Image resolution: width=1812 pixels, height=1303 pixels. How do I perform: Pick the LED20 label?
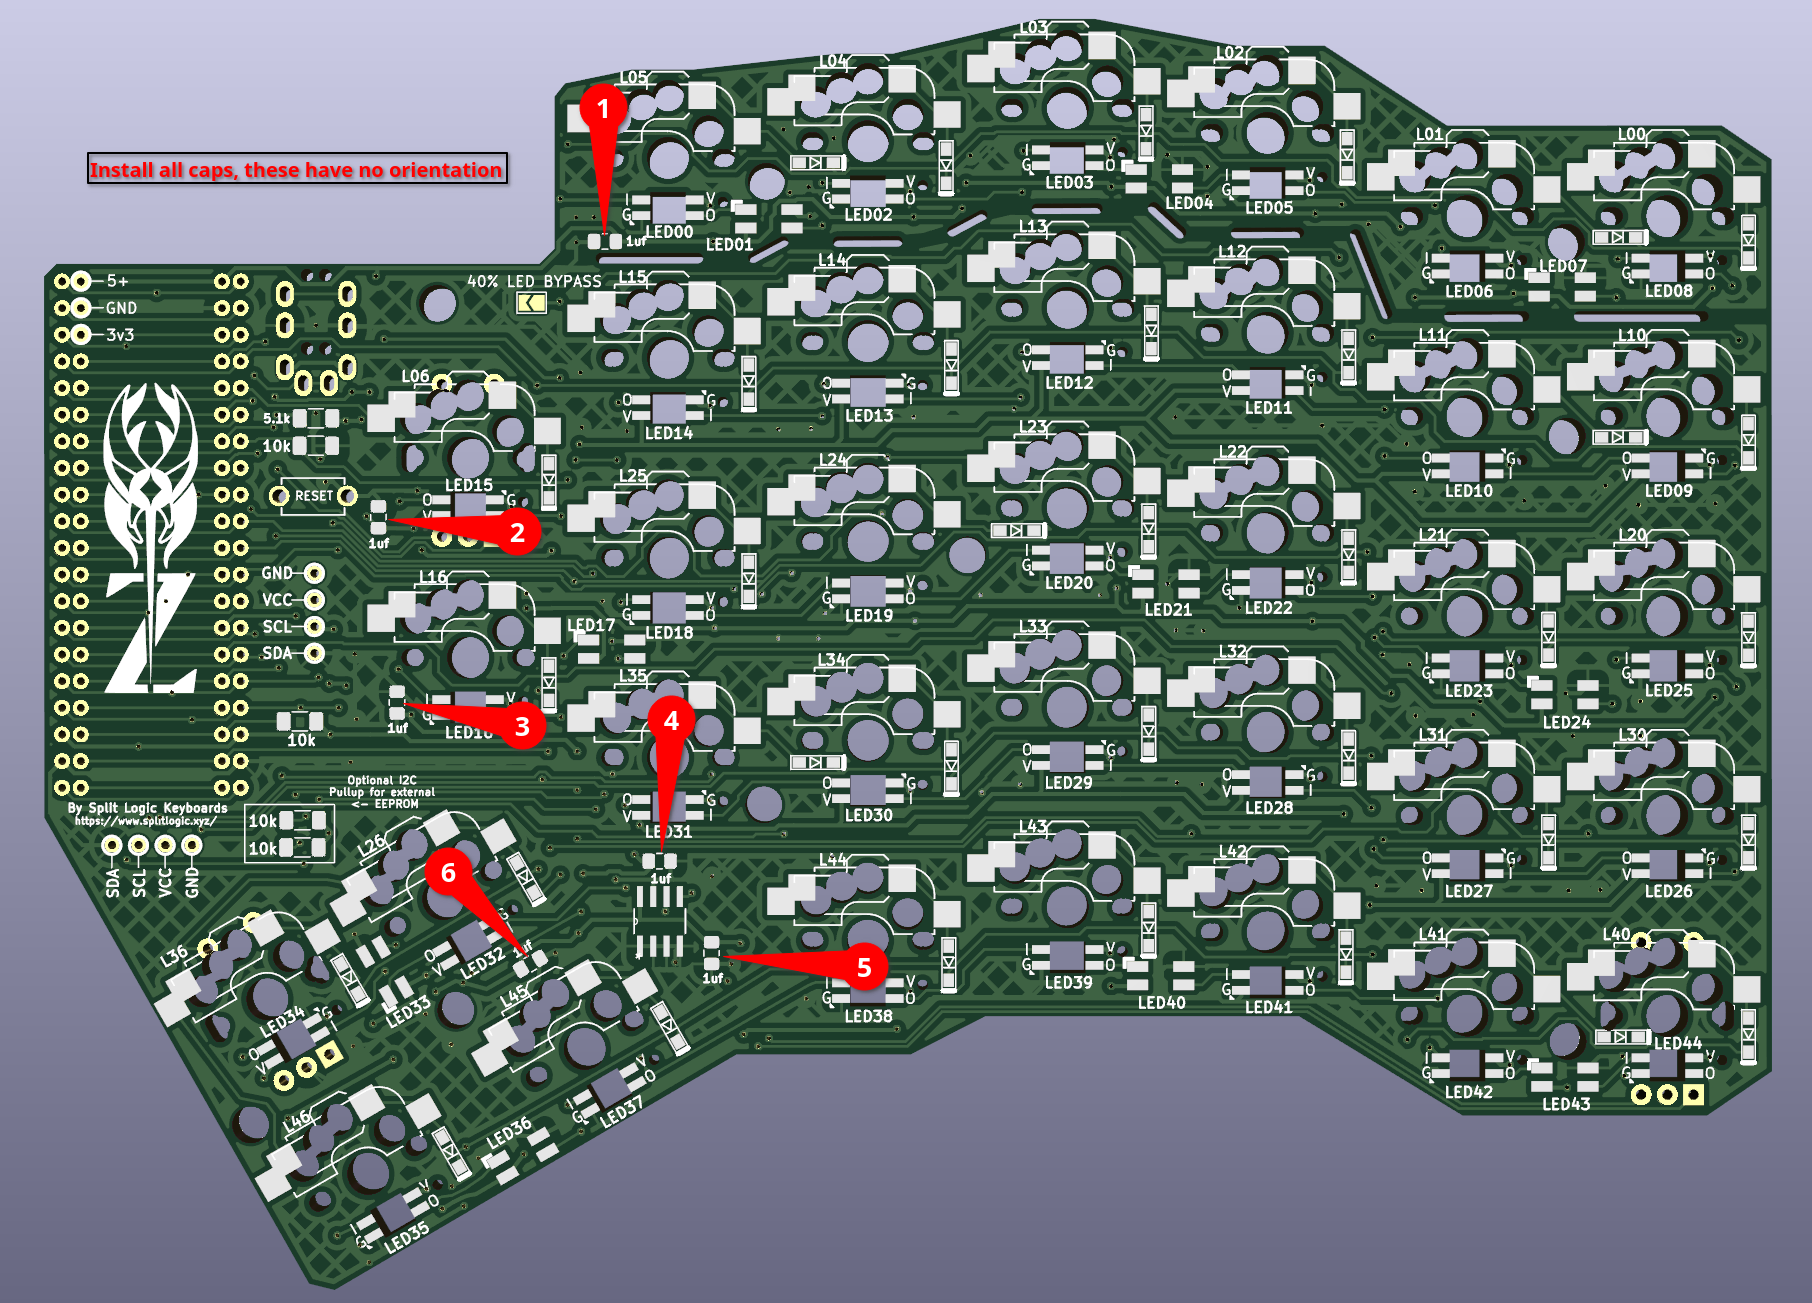(x=1069, y=582)
